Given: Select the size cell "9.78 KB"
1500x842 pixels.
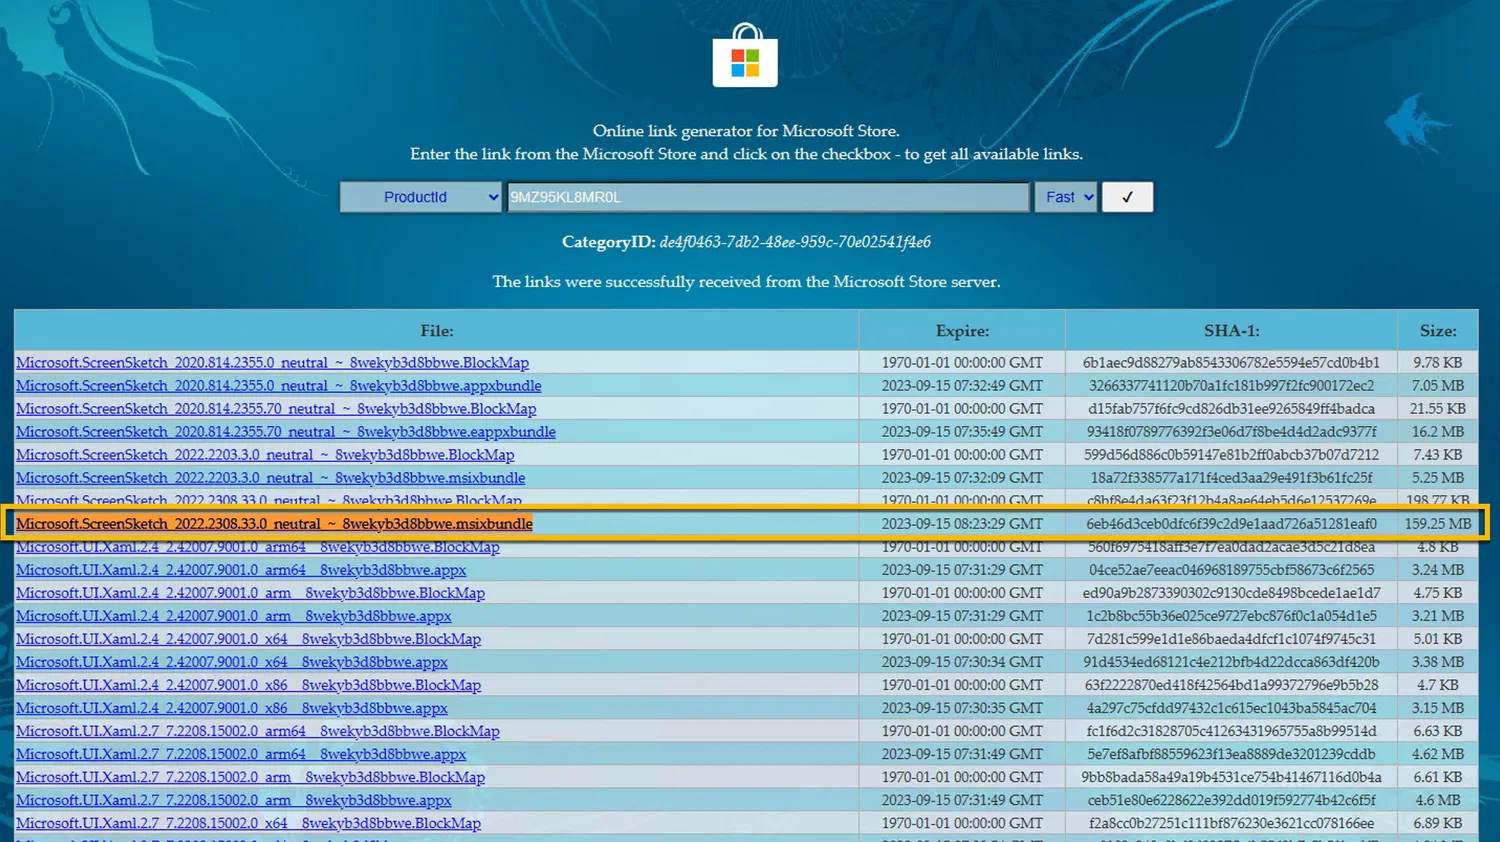Looking at the screenshot, I should click(1438, 363).
